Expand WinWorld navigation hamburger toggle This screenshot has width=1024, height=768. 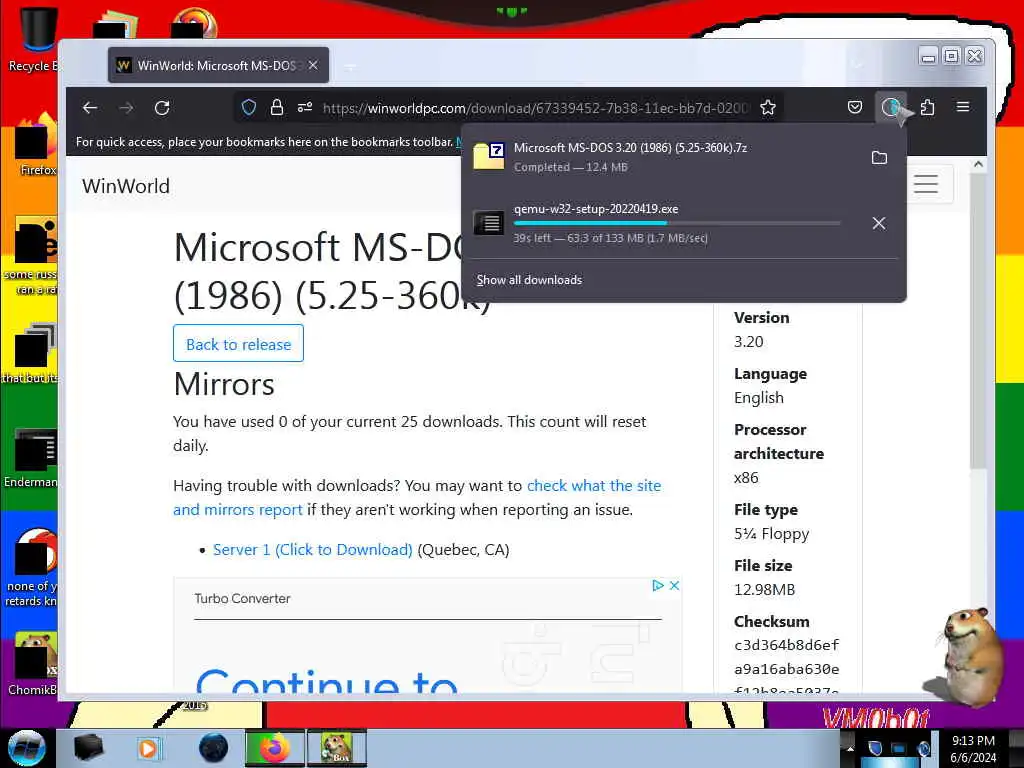pyautogui.click(x=925, y=184)
